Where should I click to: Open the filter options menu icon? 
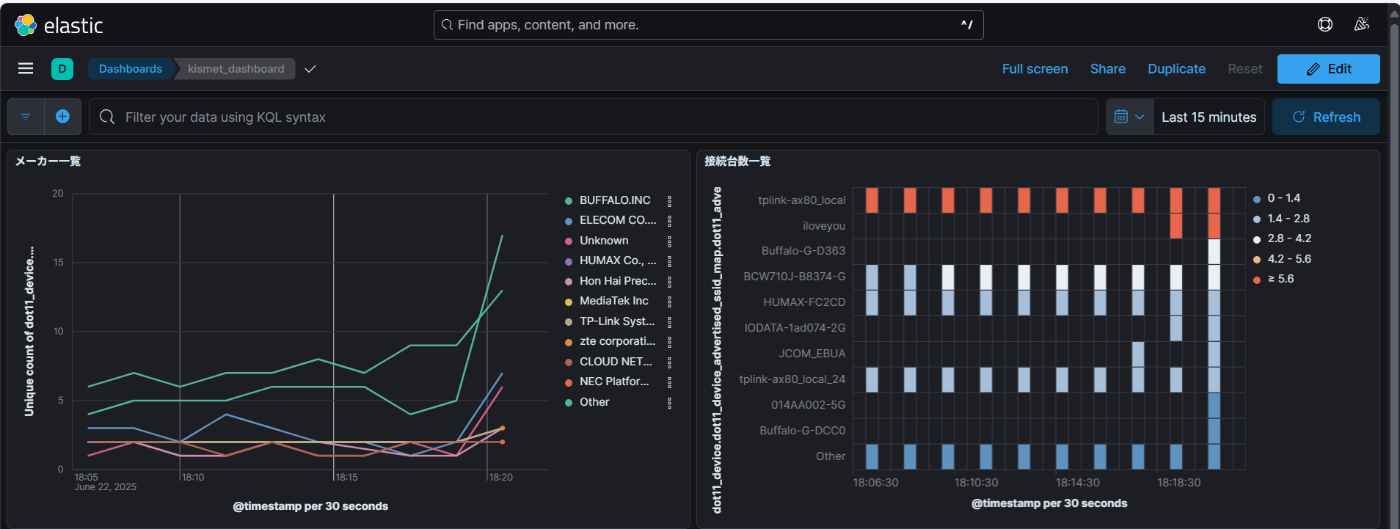(26, 117)
